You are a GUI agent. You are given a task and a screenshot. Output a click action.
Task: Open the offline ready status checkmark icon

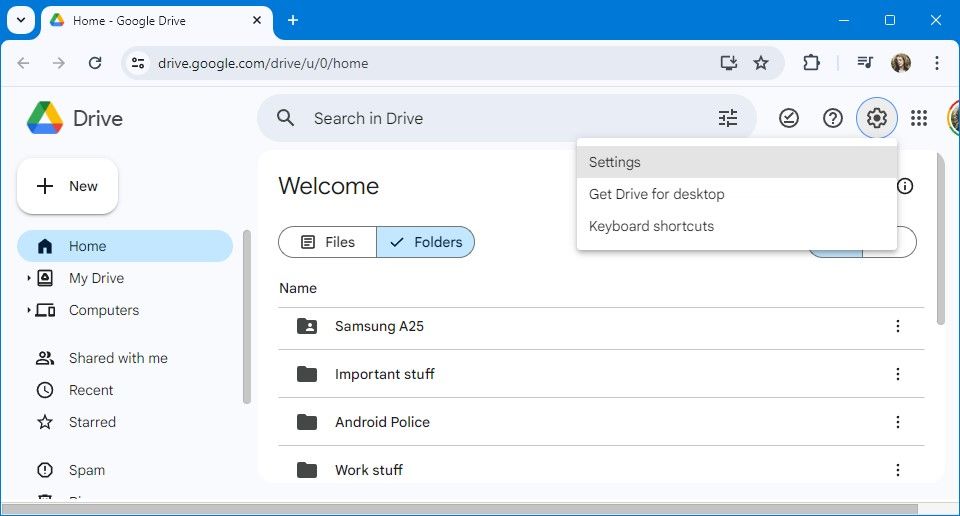789,118
